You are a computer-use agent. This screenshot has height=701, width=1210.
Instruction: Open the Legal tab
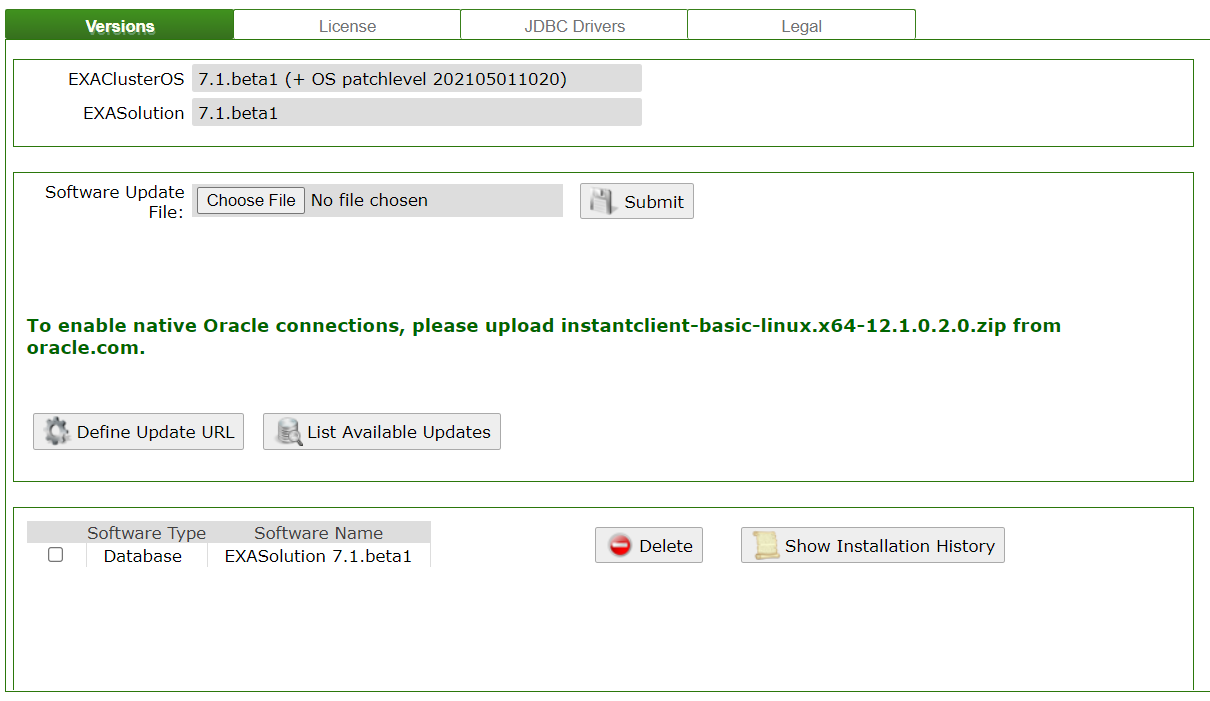click(801, 26)
